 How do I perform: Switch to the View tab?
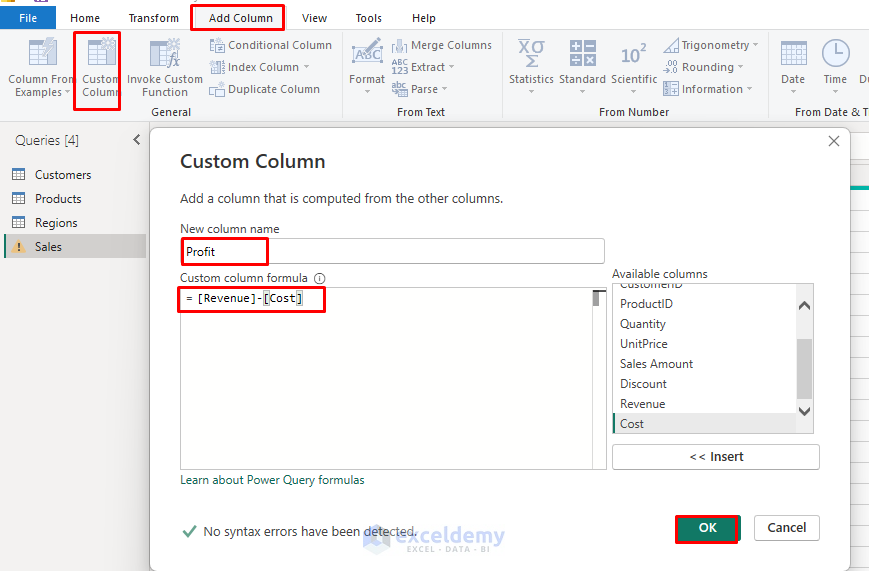(314, 18)
